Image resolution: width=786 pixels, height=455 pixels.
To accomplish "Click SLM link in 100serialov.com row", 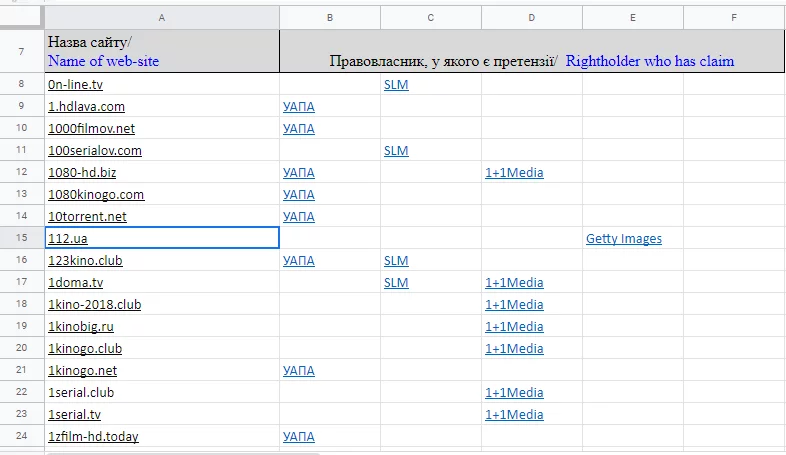I will (x=396, y=151).
